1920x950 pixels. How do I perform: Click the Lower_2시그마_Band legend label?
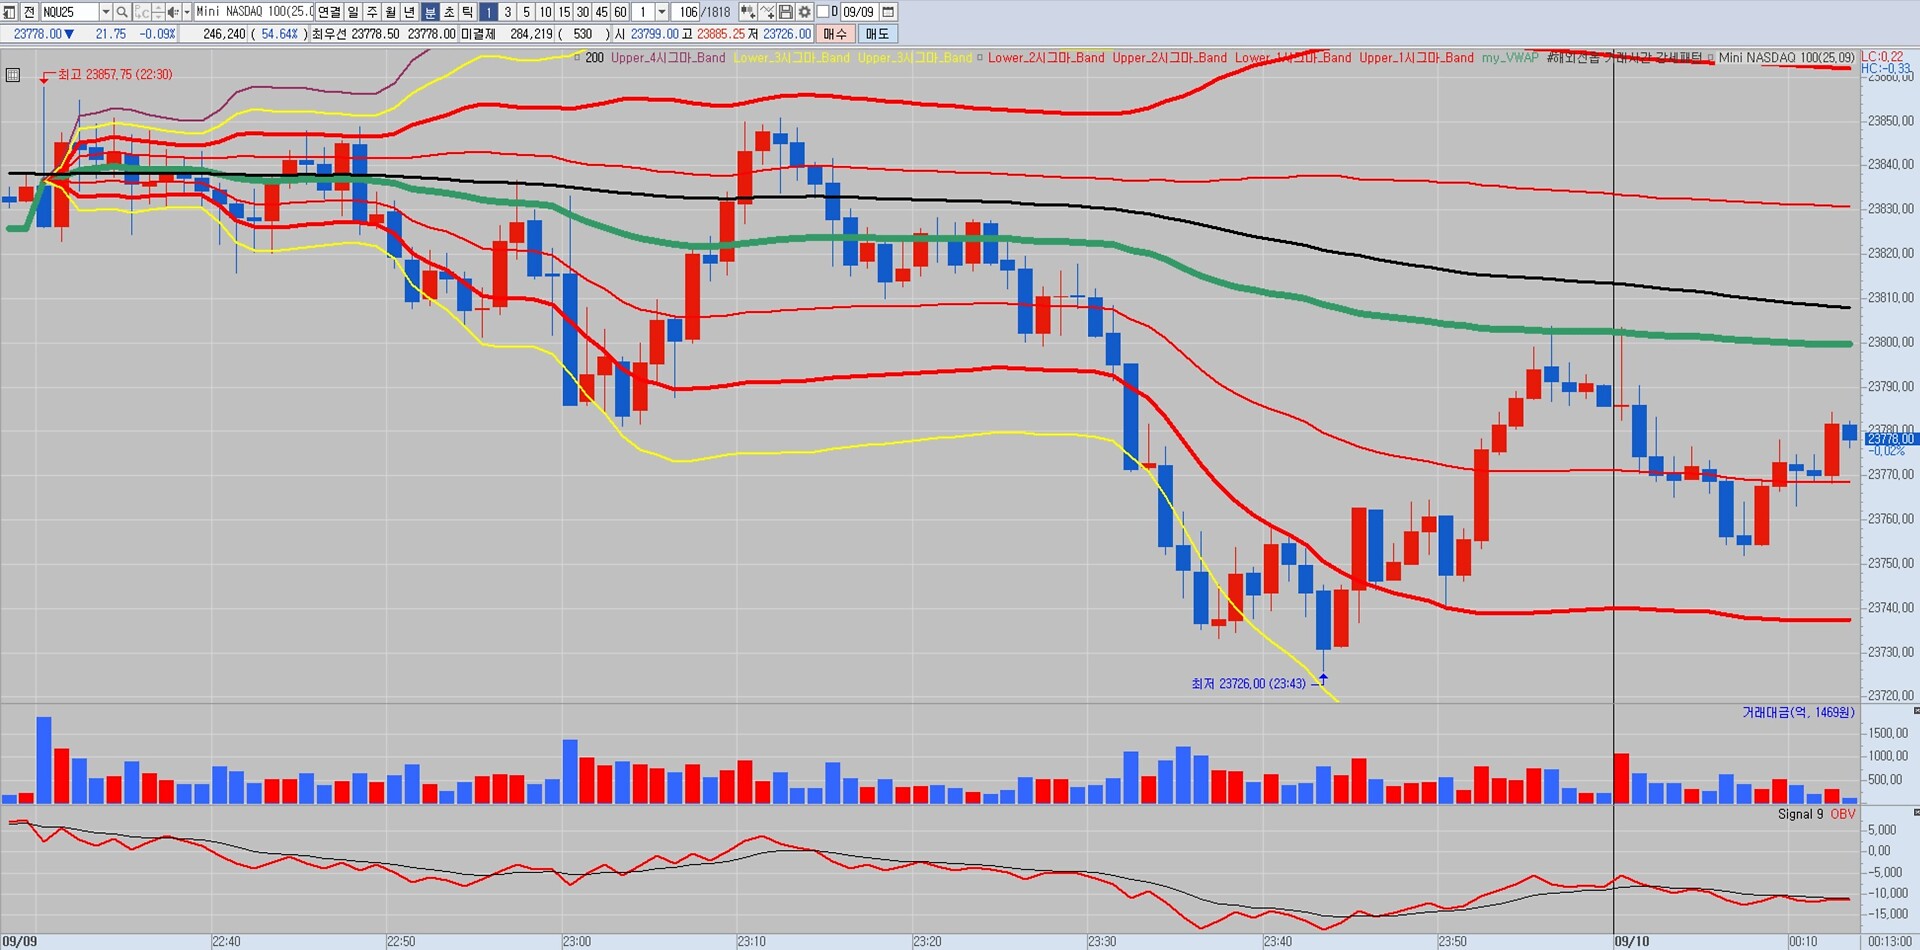[1046, 58]
